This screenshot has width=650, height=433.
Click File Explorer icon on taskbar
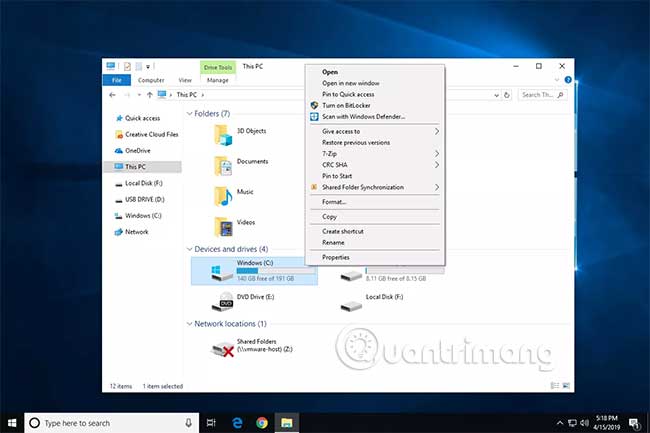[x=286, y=423]
